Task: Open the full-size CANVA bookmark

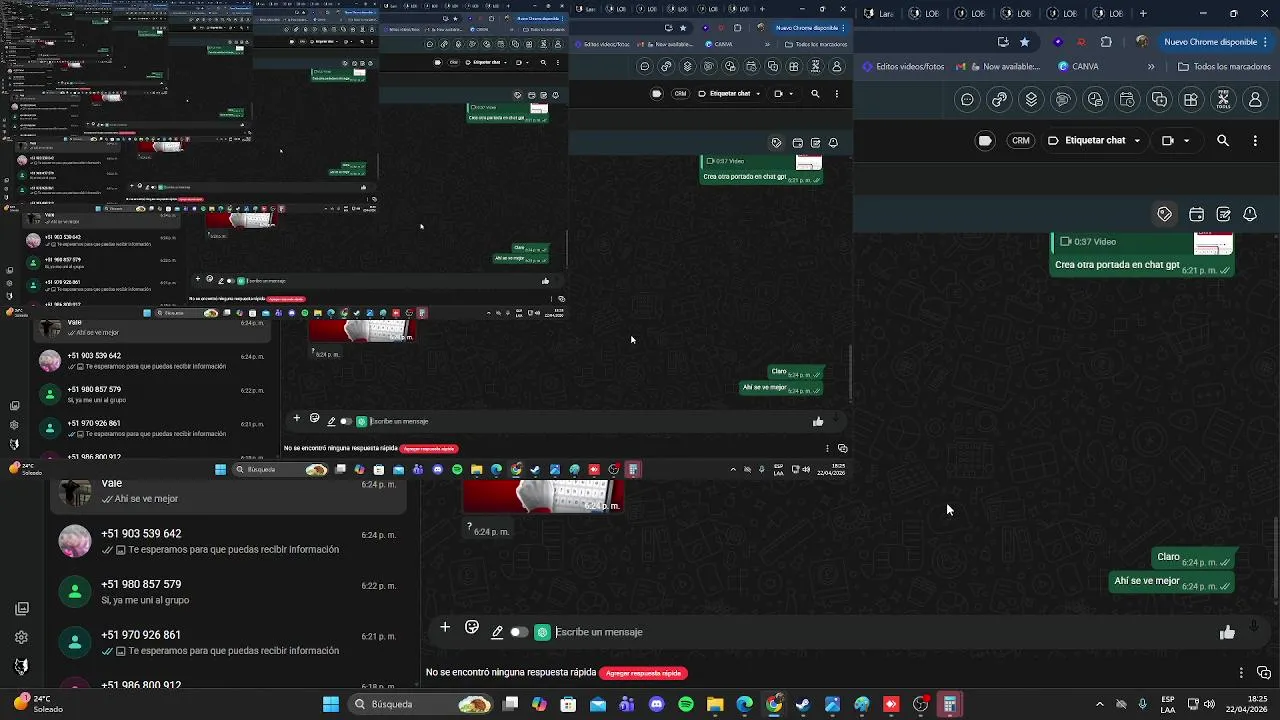Action: tap(1078, 67)
